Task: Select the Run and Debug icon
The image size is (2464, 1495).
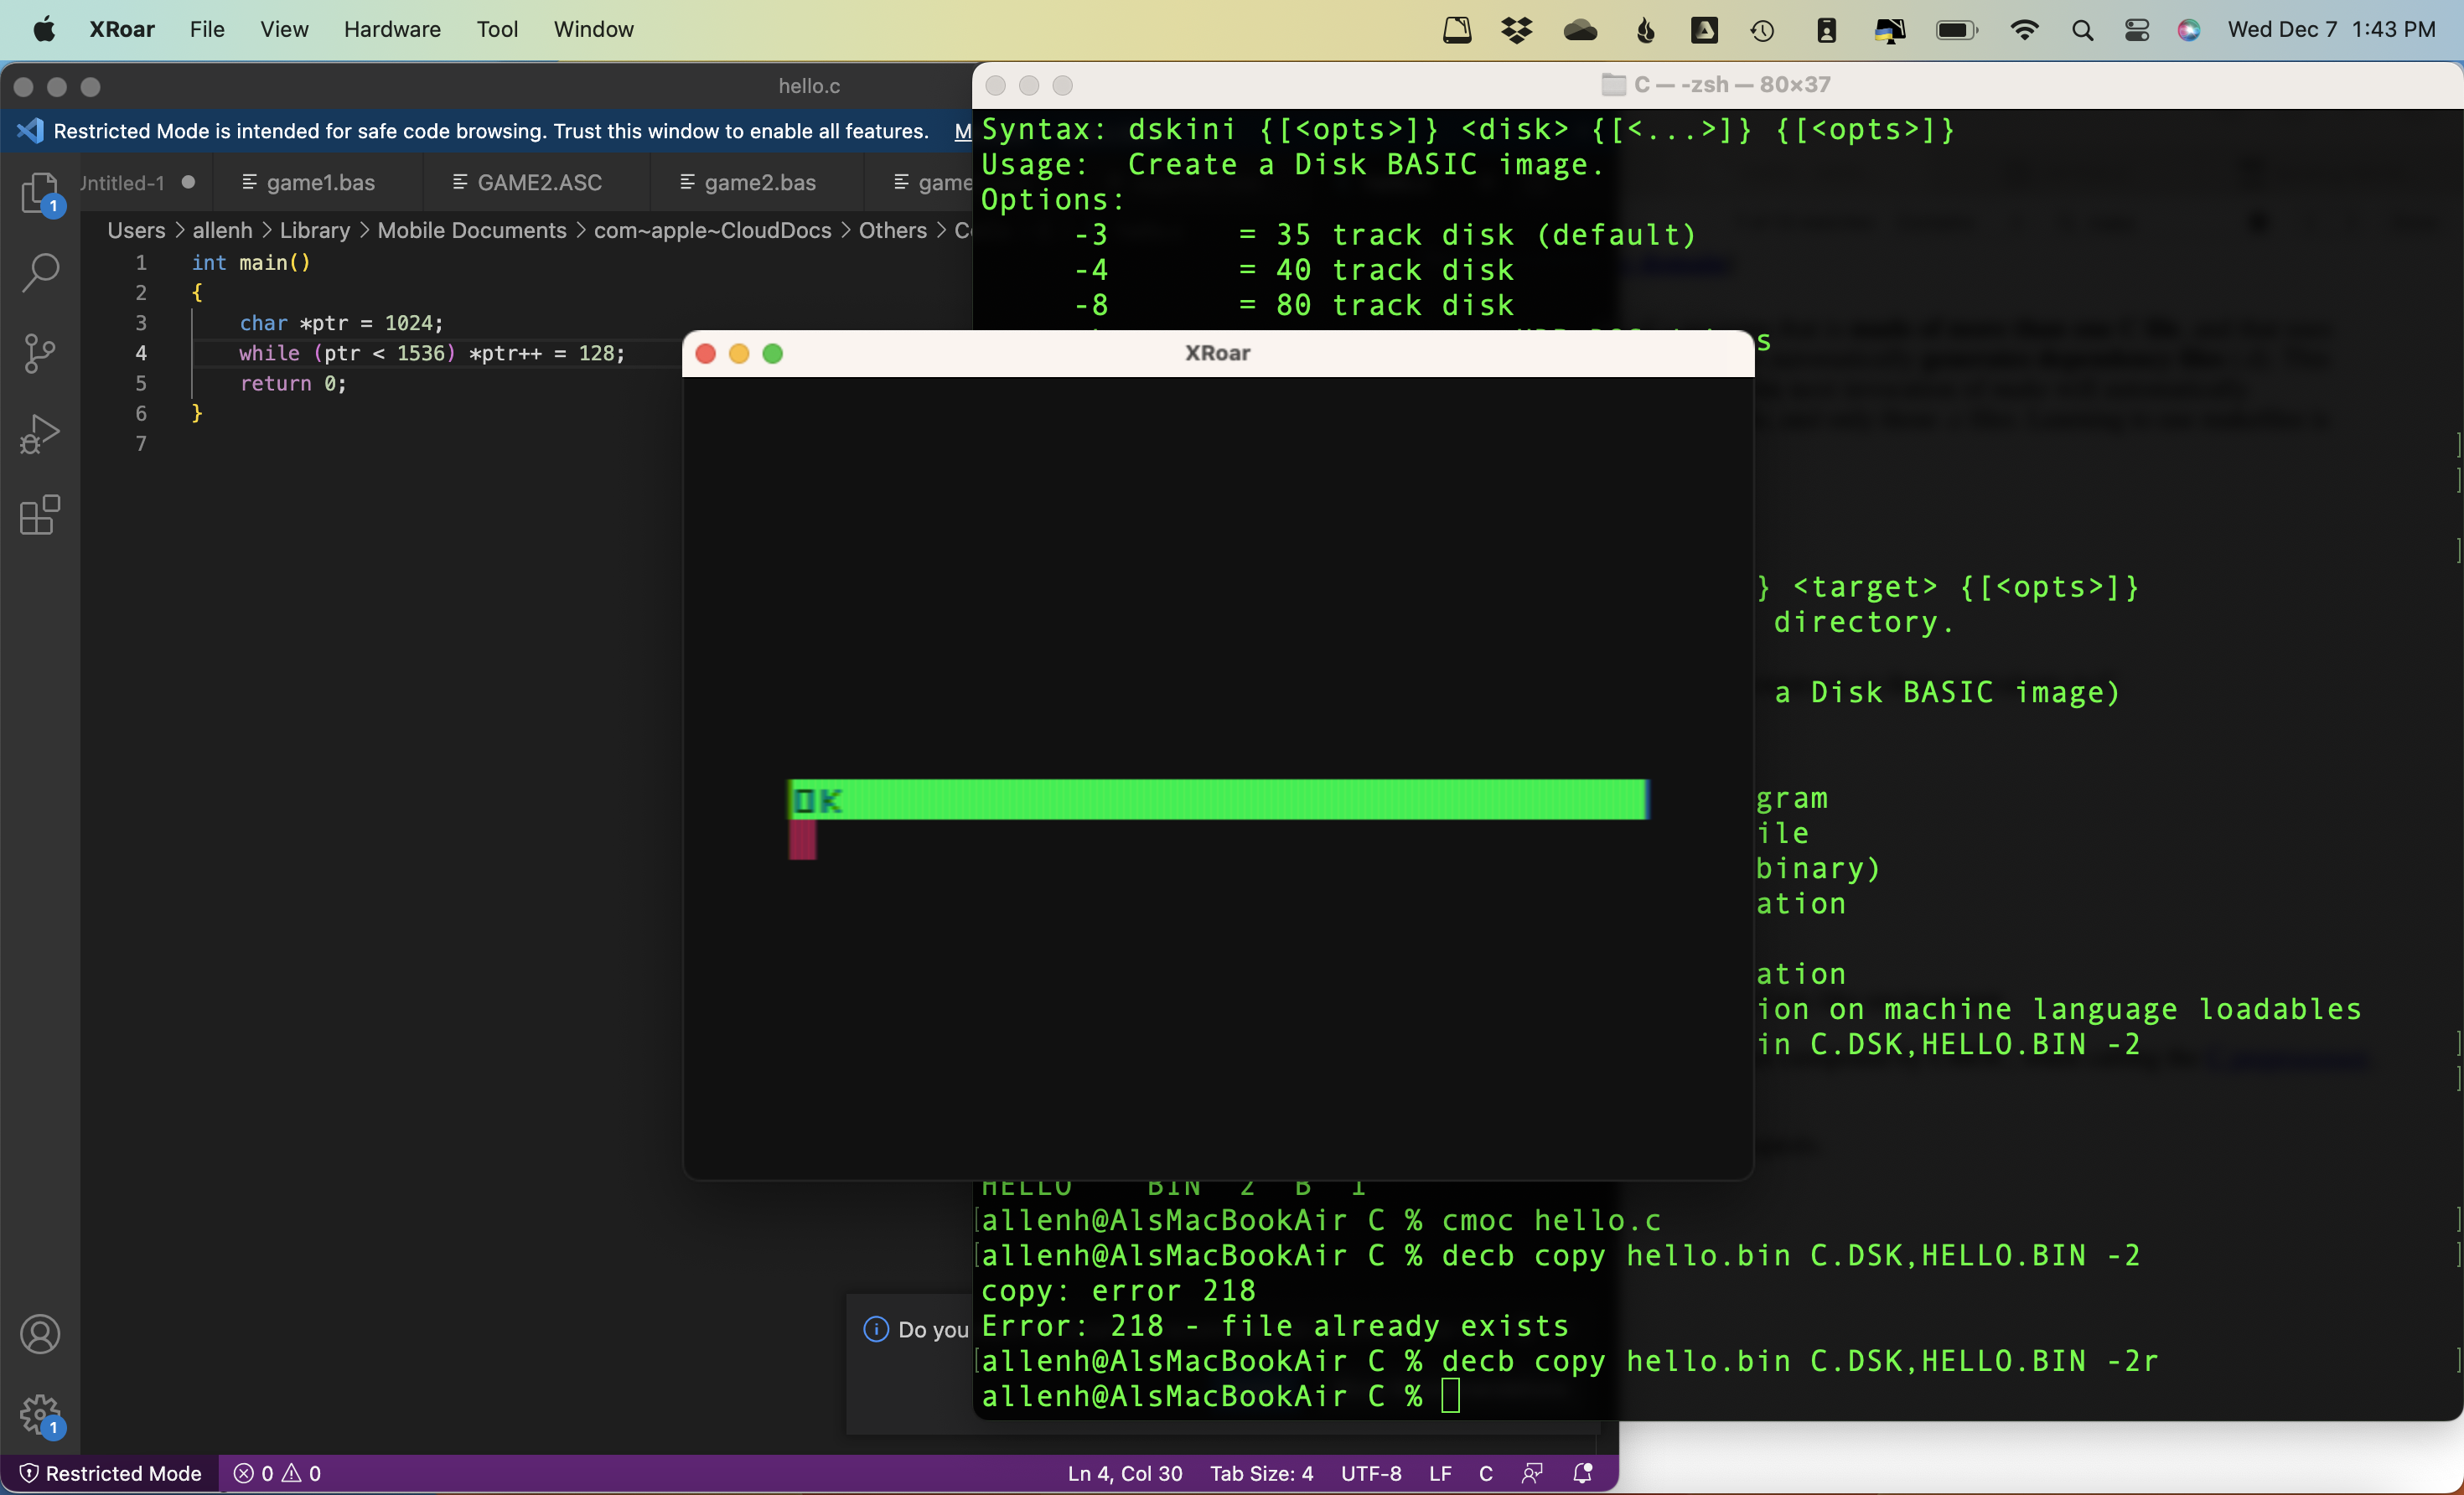Action: 40,434
